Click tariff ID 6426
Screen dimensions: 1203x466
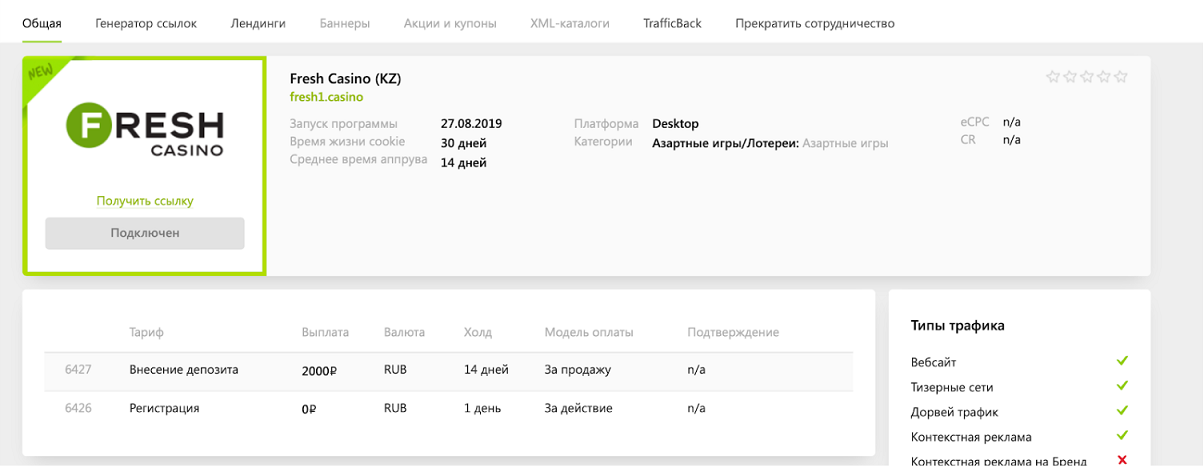(x=78, y=408)
